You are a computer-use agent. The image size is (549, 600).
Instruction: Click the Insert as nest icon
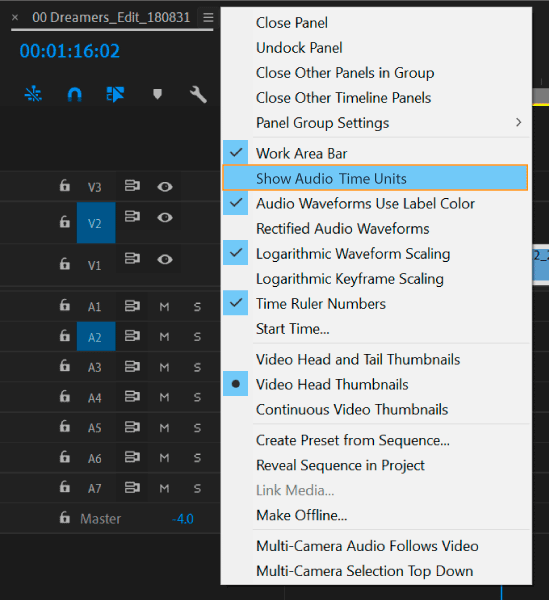coord(34,94)
